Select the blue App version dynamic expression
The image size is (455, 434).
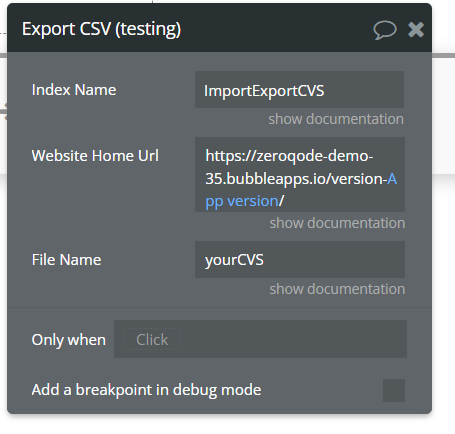[x=242, y=201]
